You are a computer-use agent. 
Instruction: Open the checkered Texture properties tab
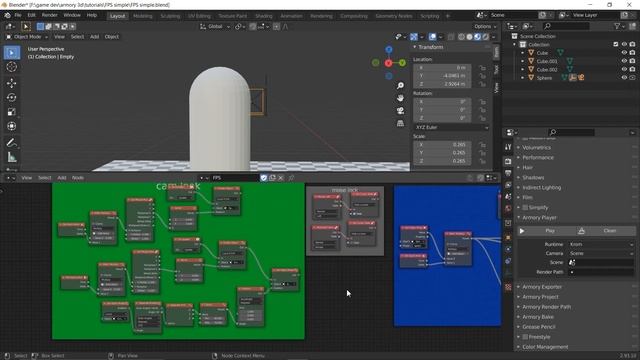(508, 287)
